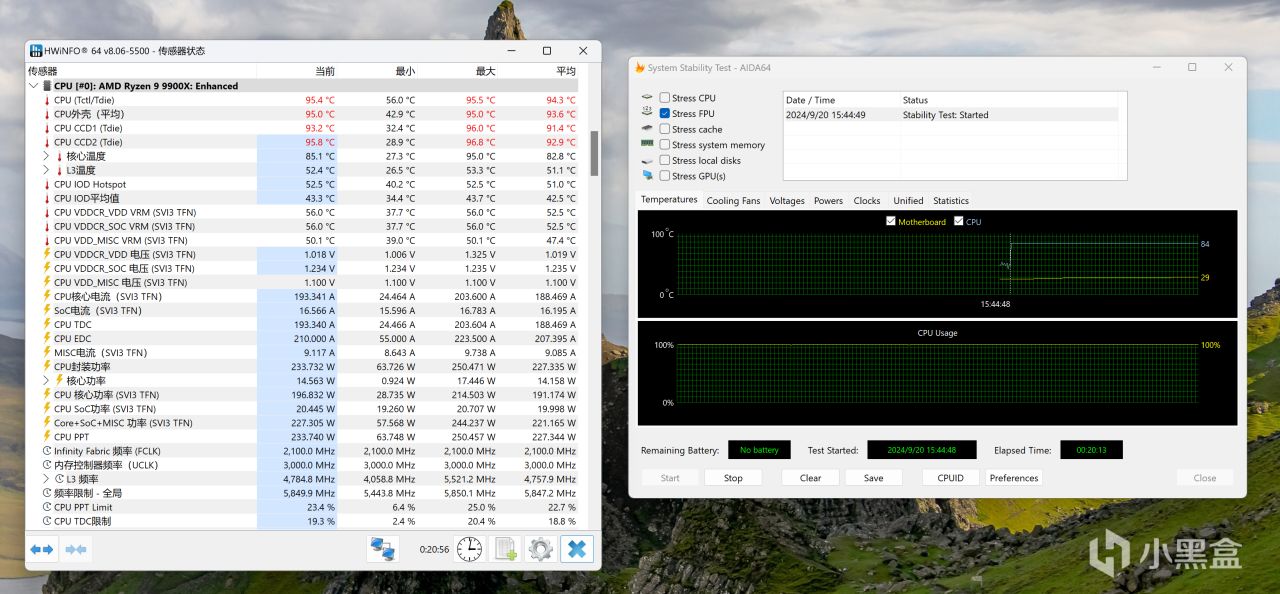The height and width of the screenshot is (594, 1280).
Task: Uncheck the Stress FPU checkbox
Action: (x=665, y=113)
